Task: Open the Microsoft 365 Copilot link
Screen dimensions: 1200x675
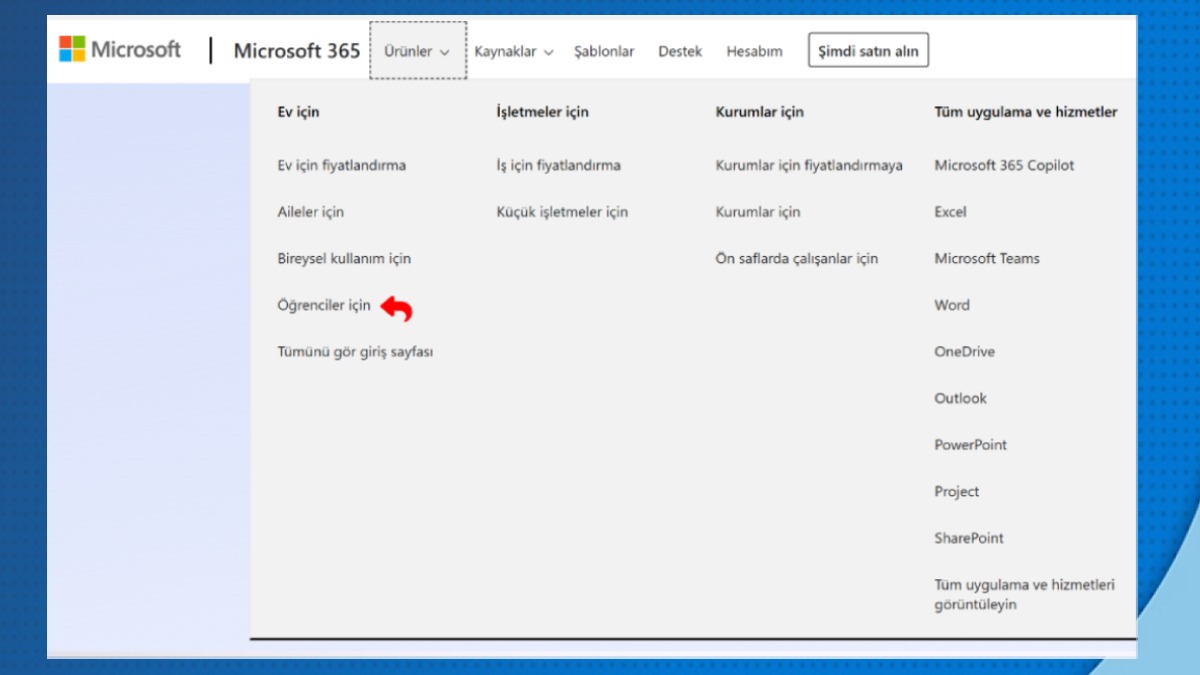Action: pyautogui.click(x=1004, y=165)
